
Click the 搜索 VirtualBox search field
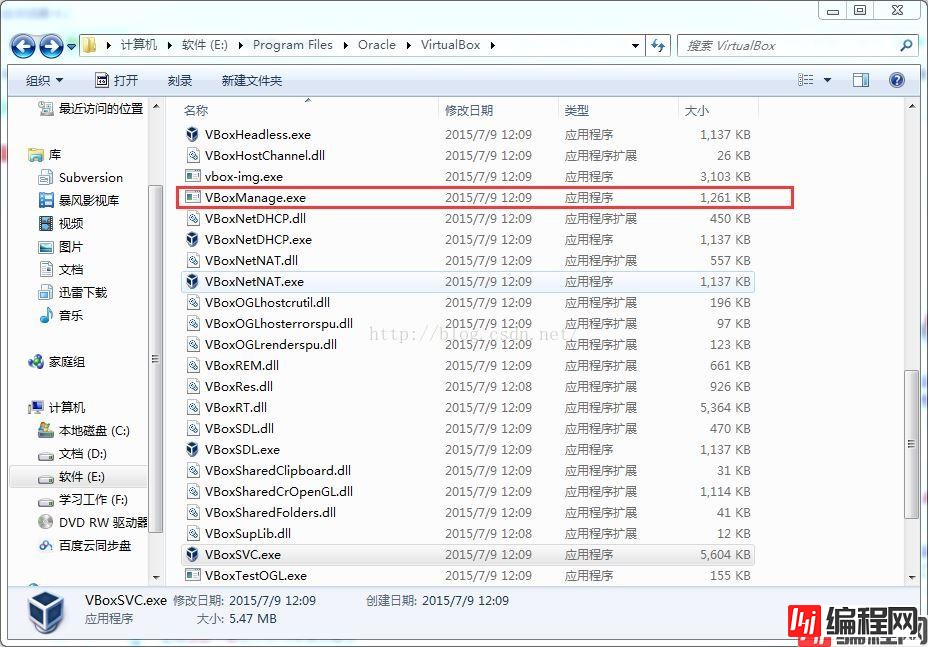coord(788,45)
